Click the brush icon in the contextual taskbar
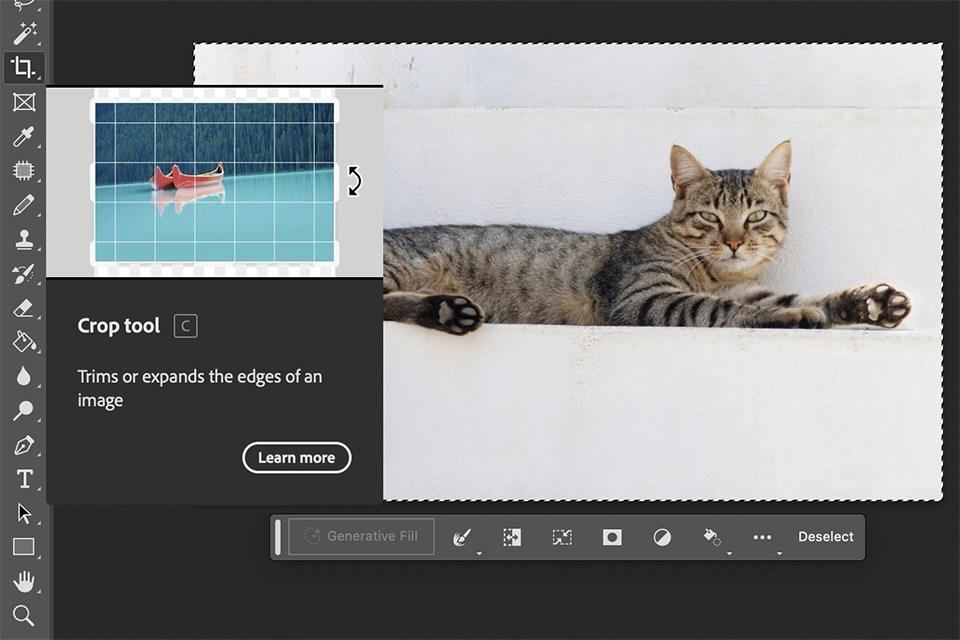 coord(460,536)
